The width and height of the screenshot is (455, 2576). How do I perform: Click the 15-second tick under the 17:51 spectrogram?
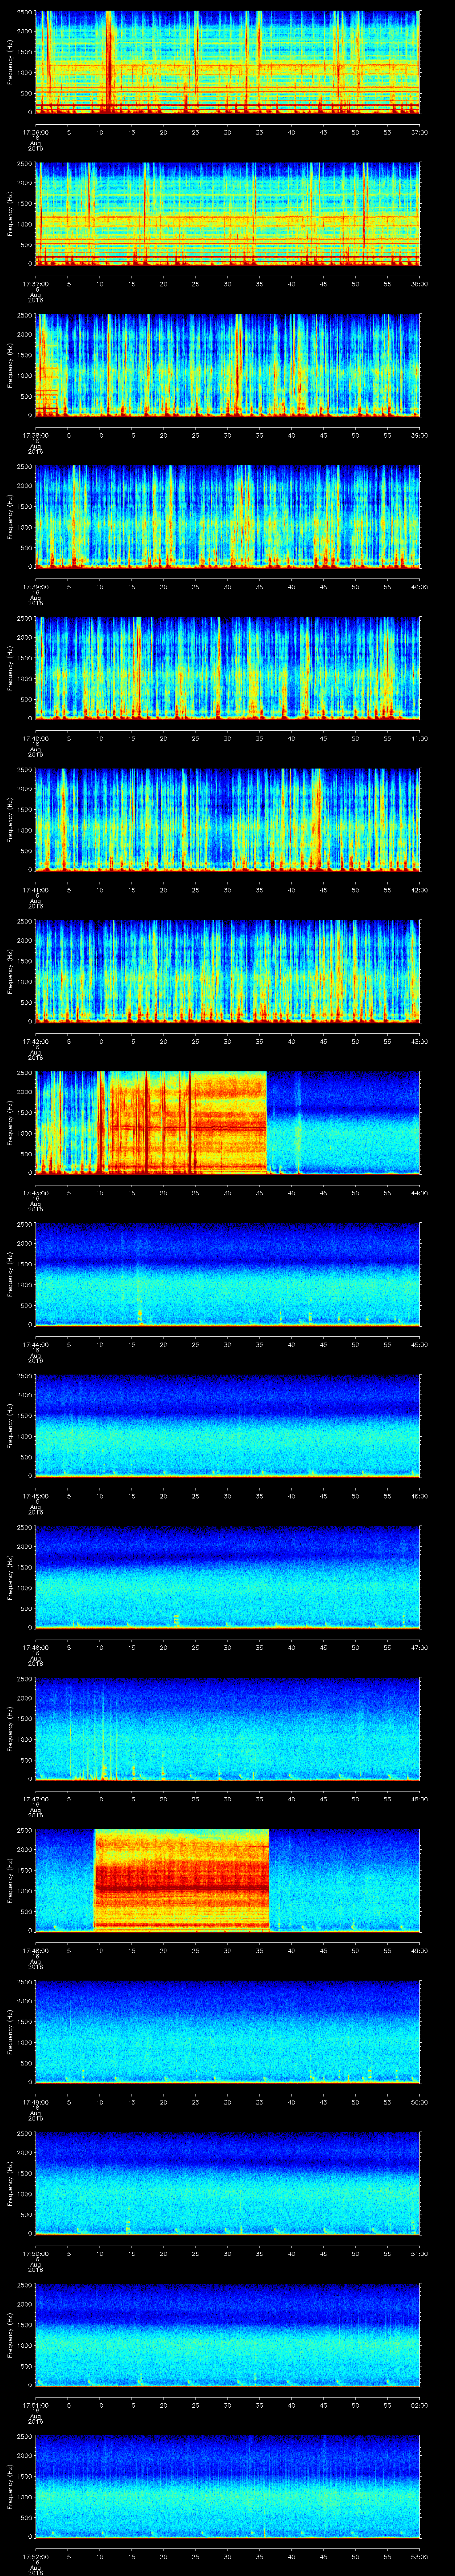click(131, 2405)
